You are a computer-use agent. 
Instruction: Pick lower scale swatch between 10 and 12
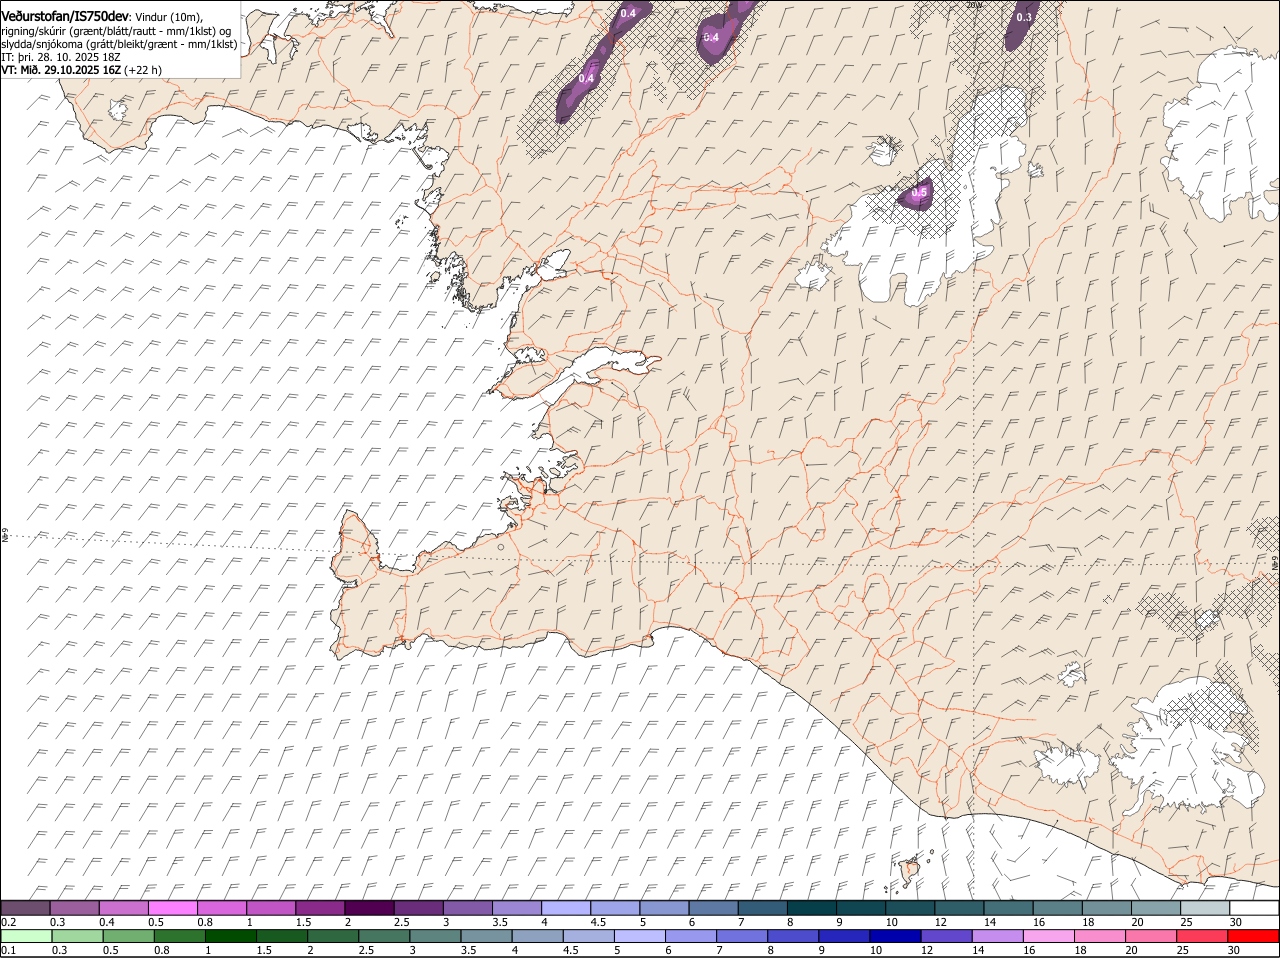tap(895, 936)
